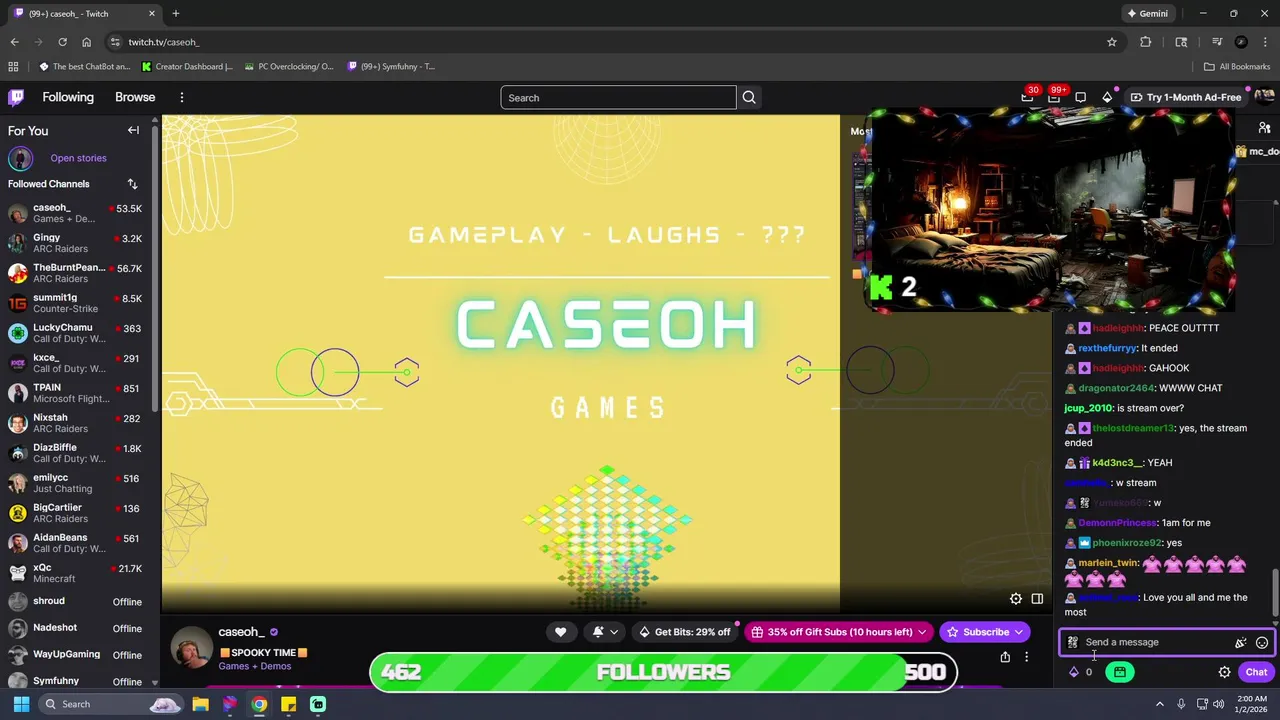Open the video player settings gear
Image resolution: width=1280 pixels, height=720 pixels.
[1015, 598]
